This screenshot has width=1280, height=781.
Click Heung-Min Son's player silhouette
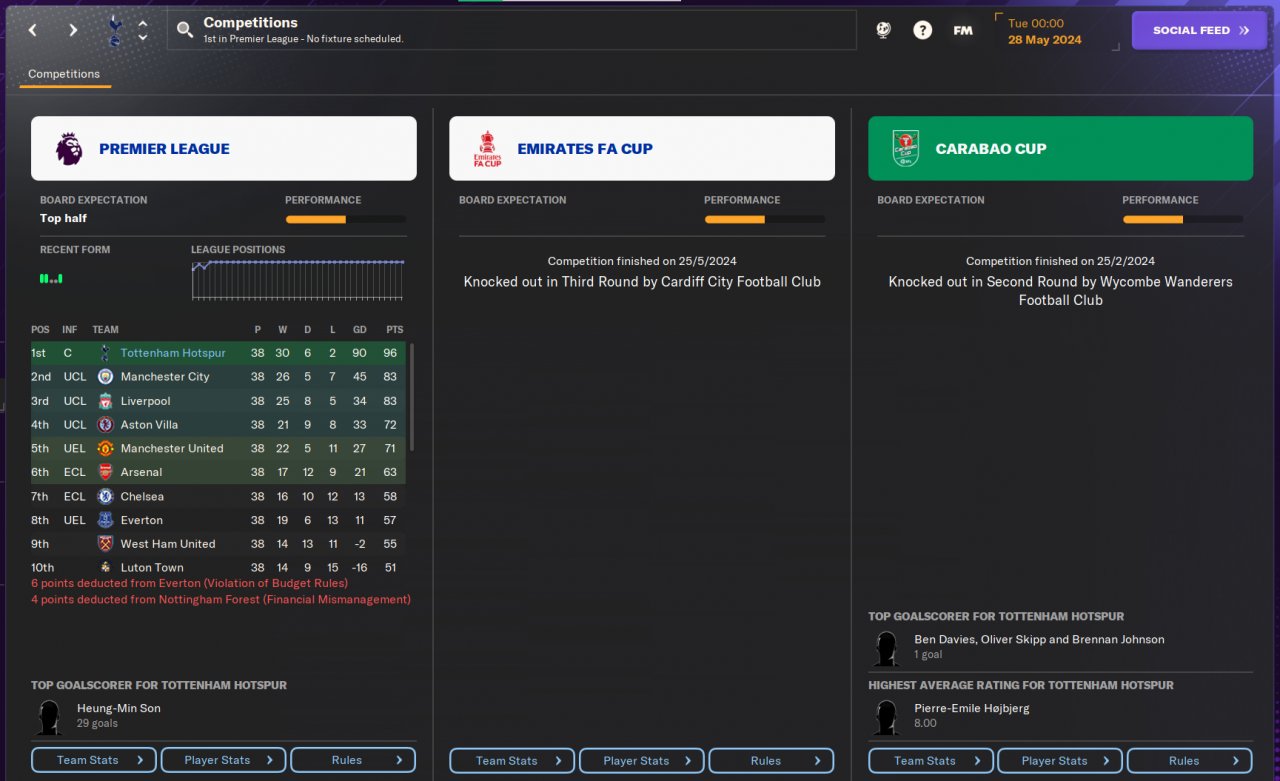coord(48,717)
